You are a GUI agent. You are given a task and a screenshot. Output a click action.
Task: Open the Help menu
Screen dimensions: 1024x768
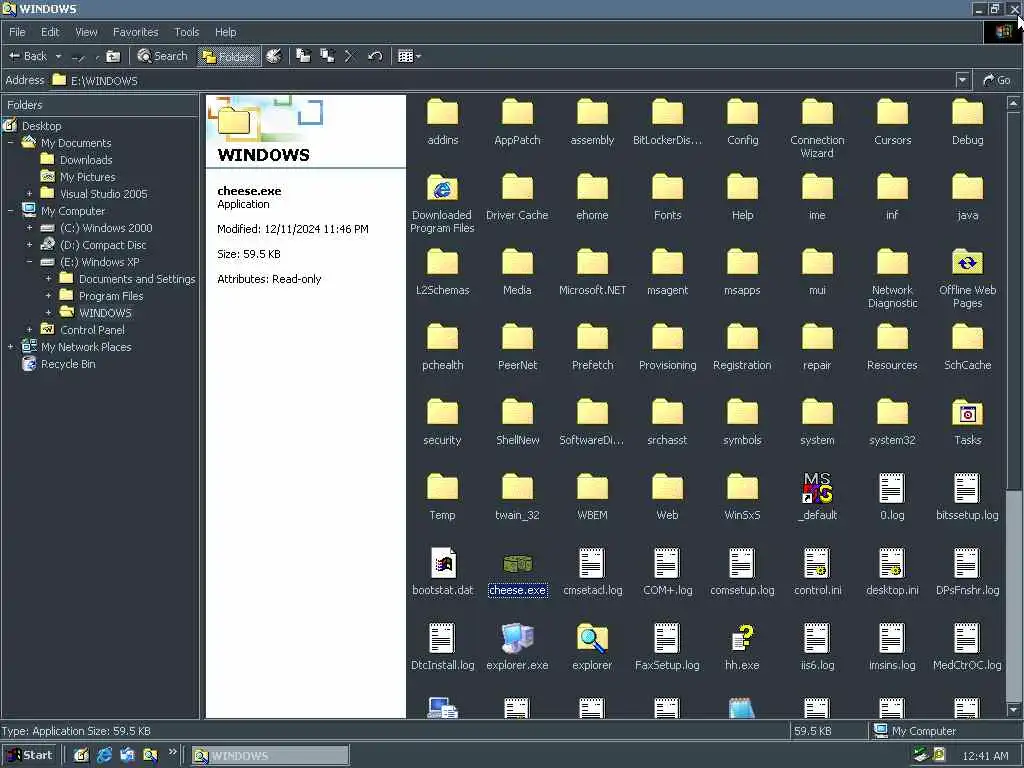(x=225, y=32)
